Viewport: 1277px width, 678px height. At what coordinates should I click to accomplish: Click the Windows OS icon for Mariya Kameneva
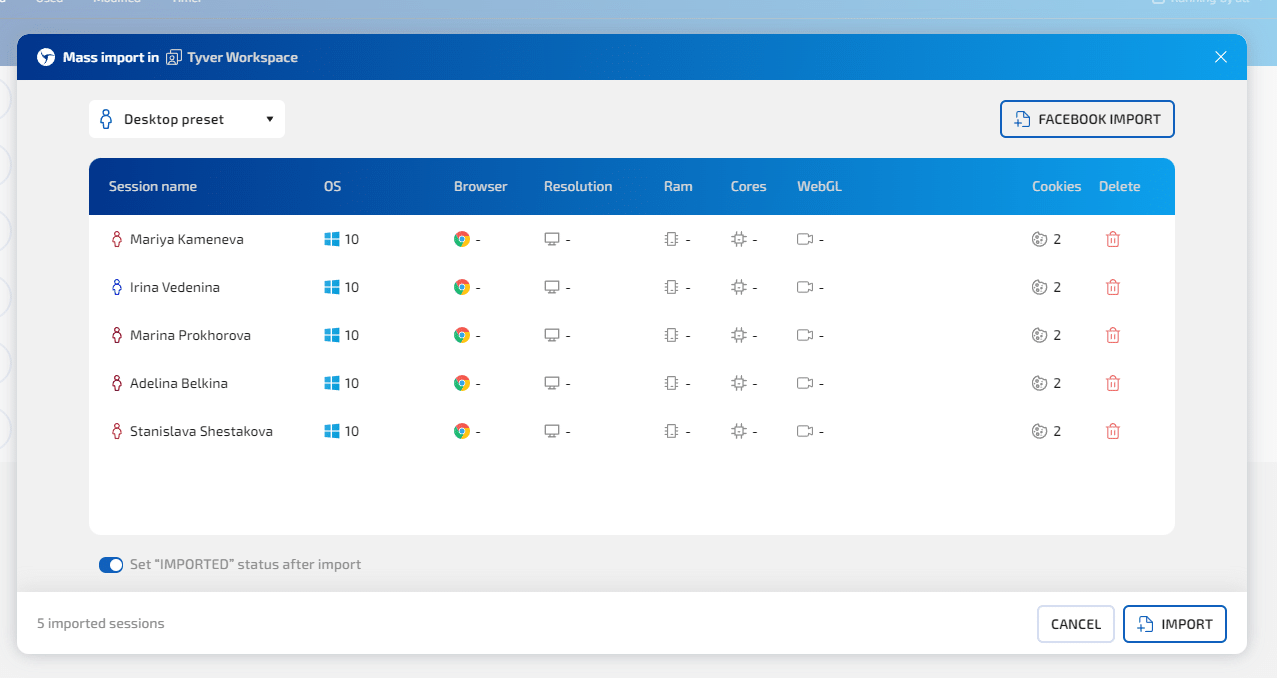(x=332, y=239)
